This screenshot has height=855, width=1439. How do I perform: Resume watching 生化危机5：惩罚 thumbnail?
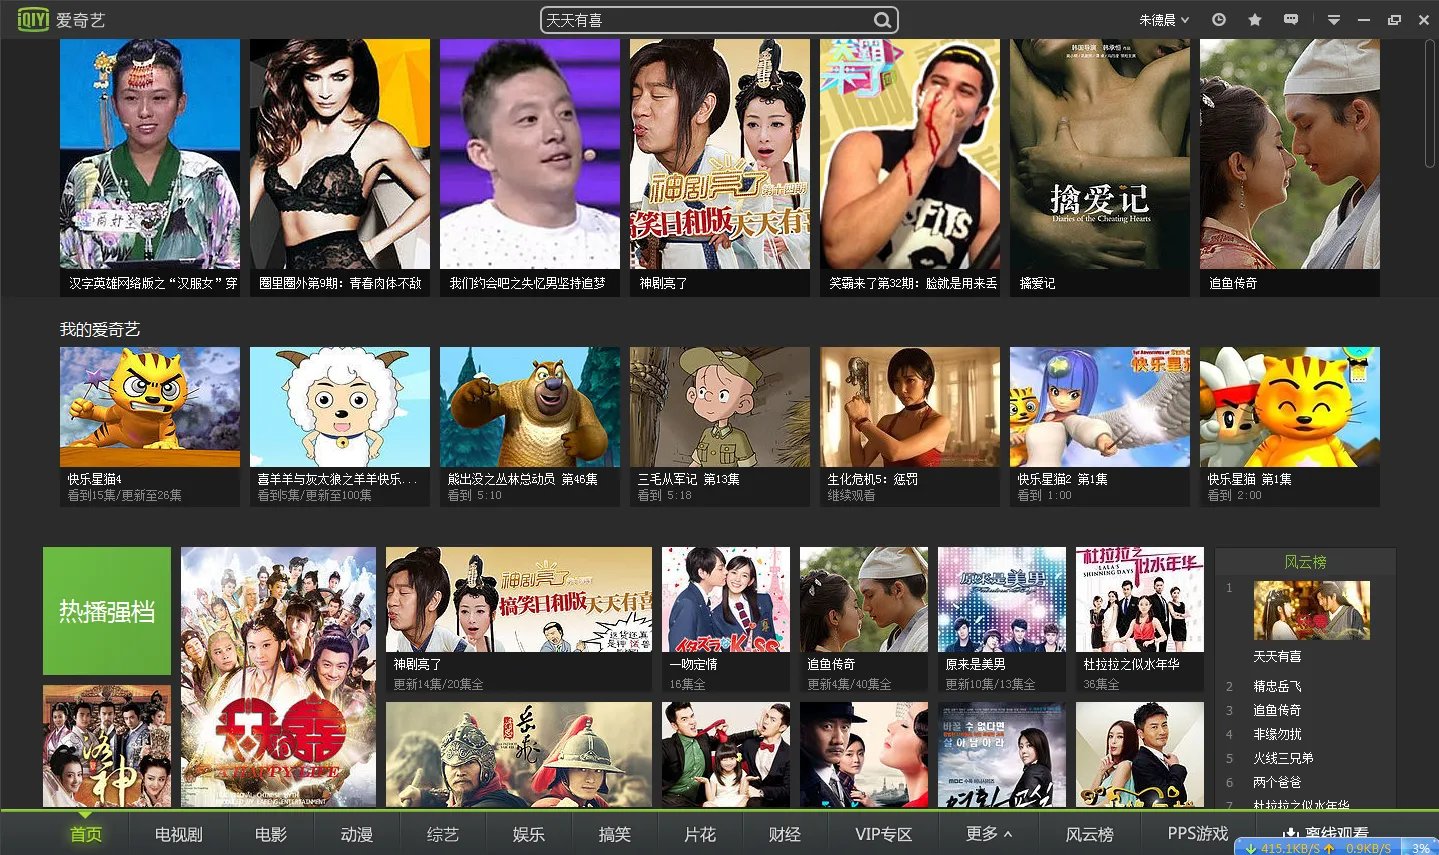click(x=909, y=407)
